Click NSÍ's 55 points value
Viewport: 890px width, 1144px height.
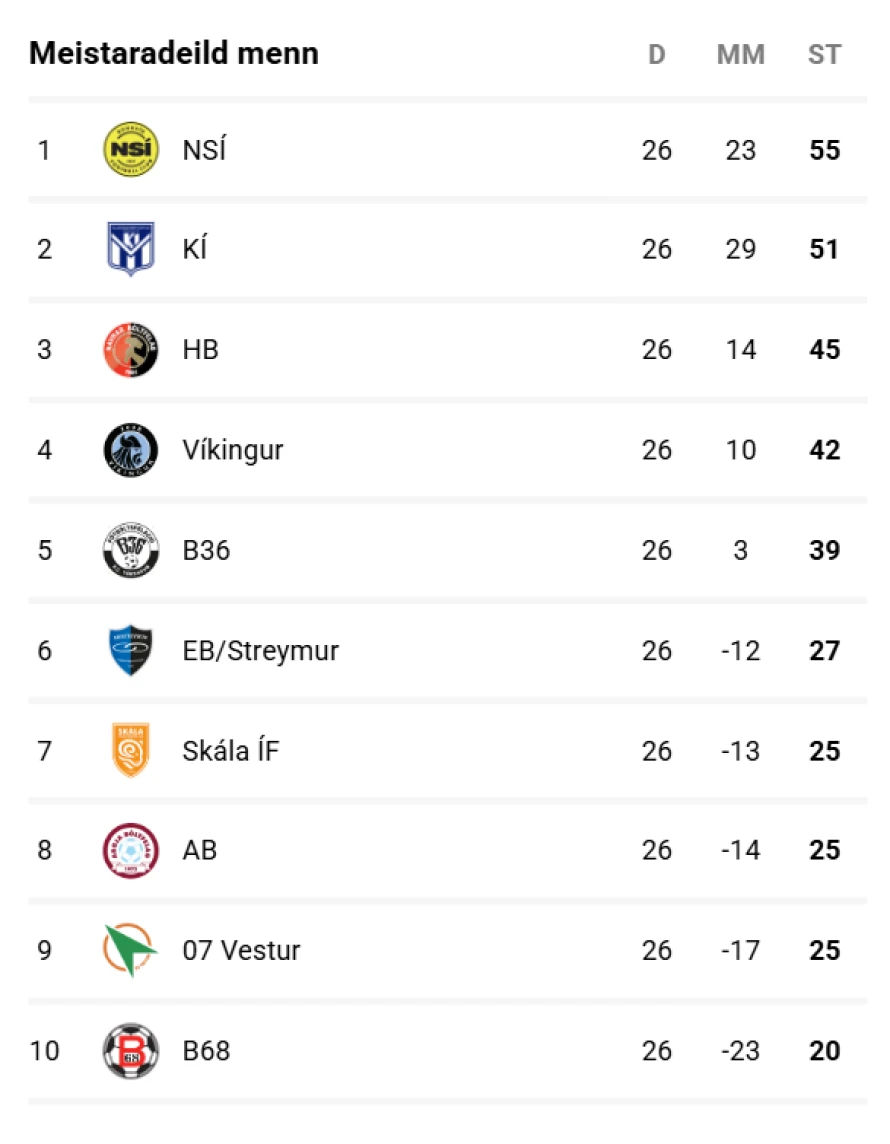[x=824, y=150]
